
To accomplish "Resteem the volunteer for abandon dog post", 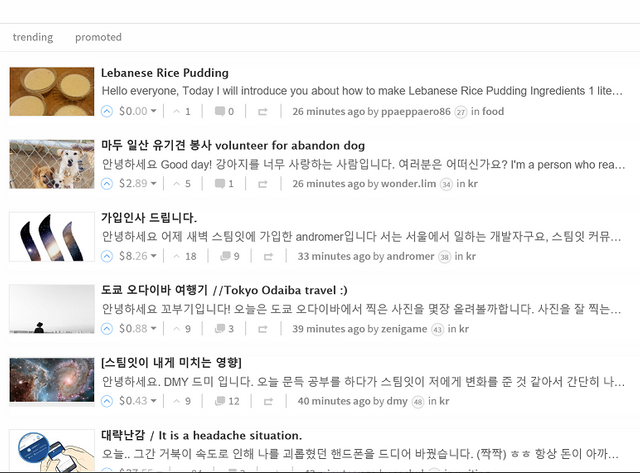I will click(x=263, y=184).
